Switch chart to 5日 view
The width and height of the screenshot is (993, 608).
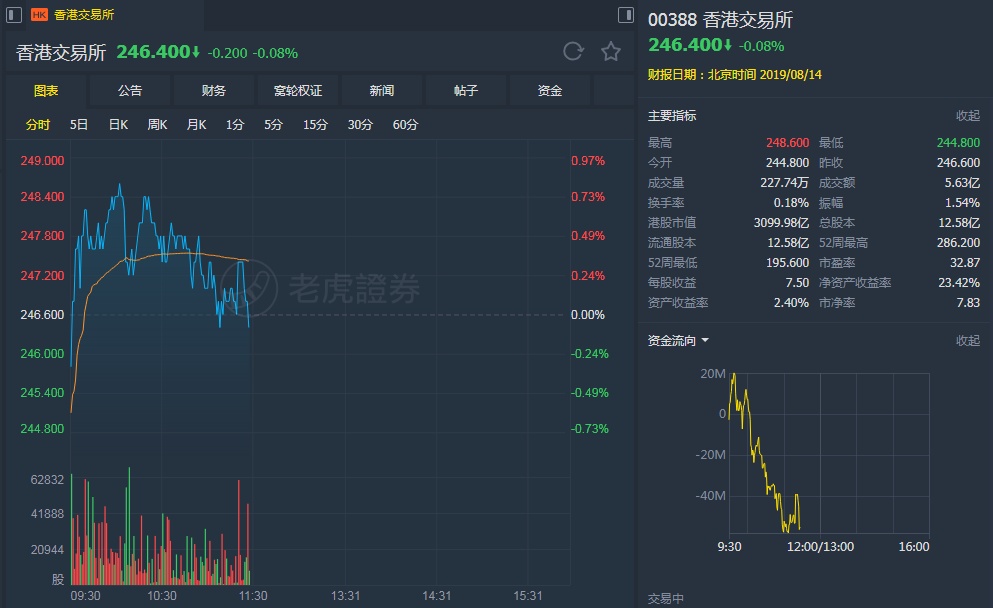(79, 125)
